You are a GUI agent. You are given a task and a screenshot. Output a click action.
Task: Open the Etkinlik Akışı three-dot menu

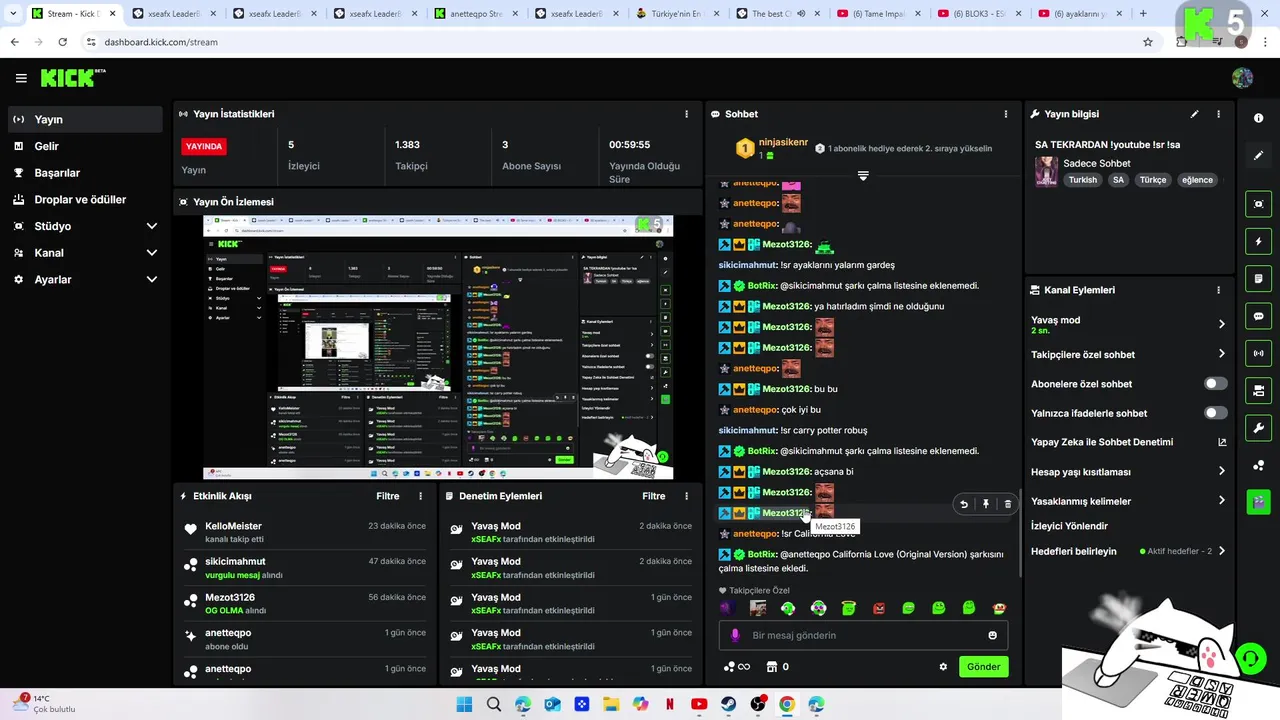[420, 496]
